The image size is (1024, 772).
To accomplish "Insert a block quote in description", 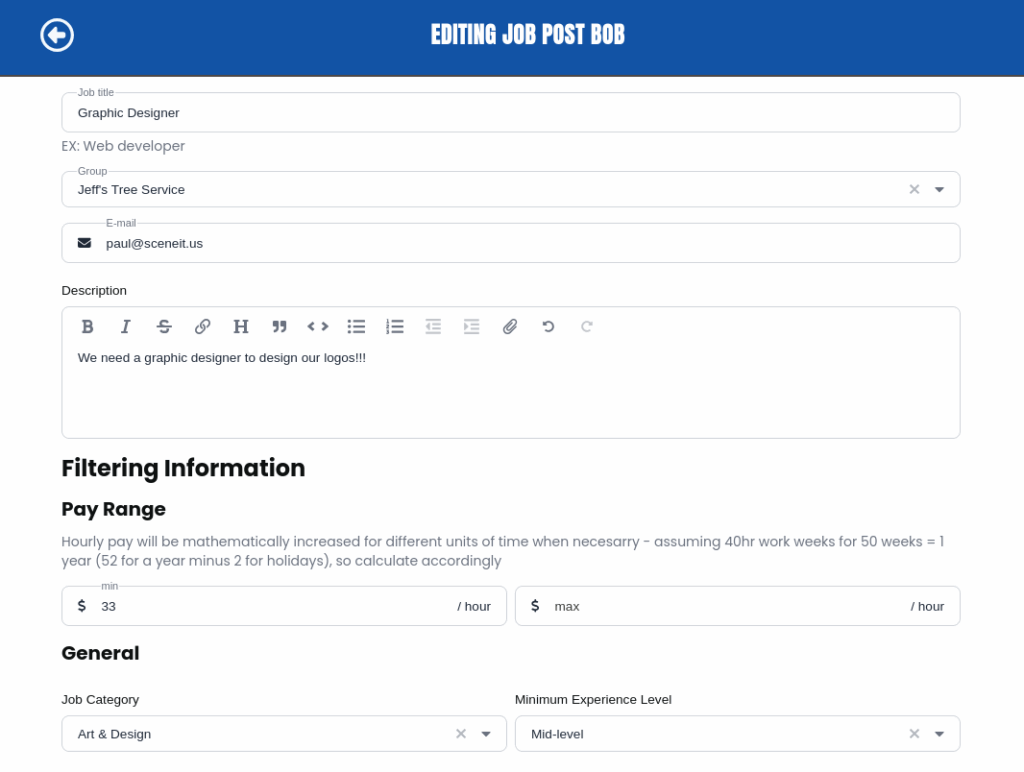I will pos(279,326).
